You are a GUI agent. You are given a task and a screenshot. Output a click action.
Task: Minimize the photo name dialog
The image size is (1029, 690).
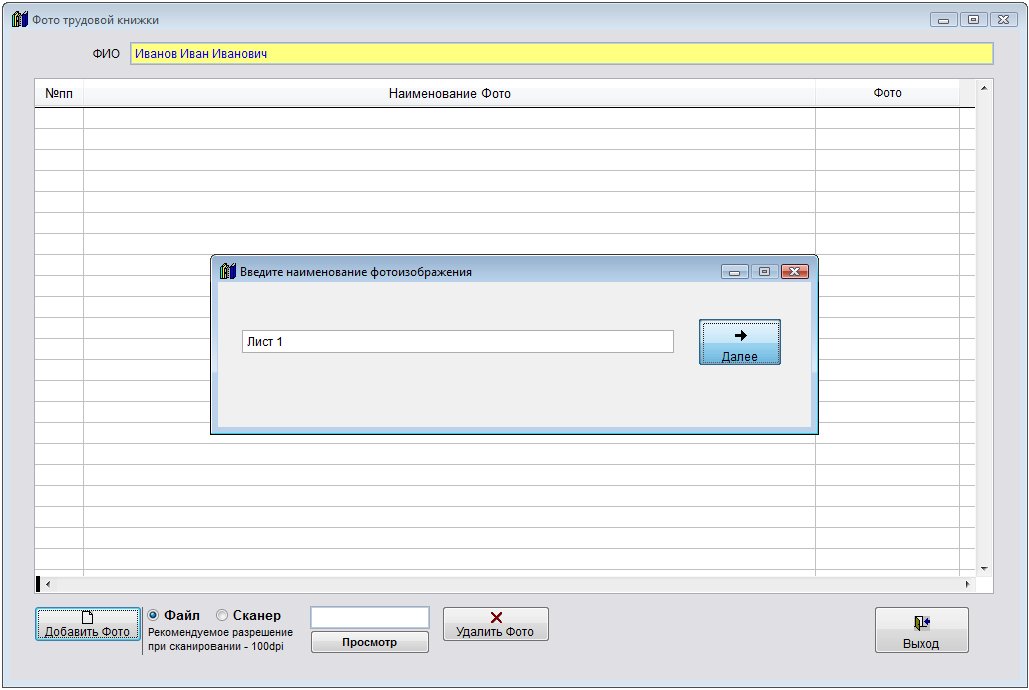click(734, 272)
